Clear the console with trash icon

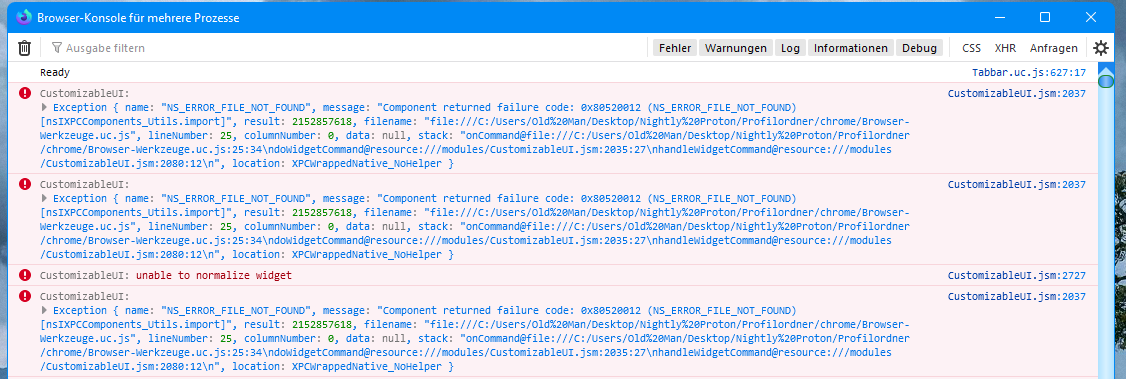(x=24, y=48)
